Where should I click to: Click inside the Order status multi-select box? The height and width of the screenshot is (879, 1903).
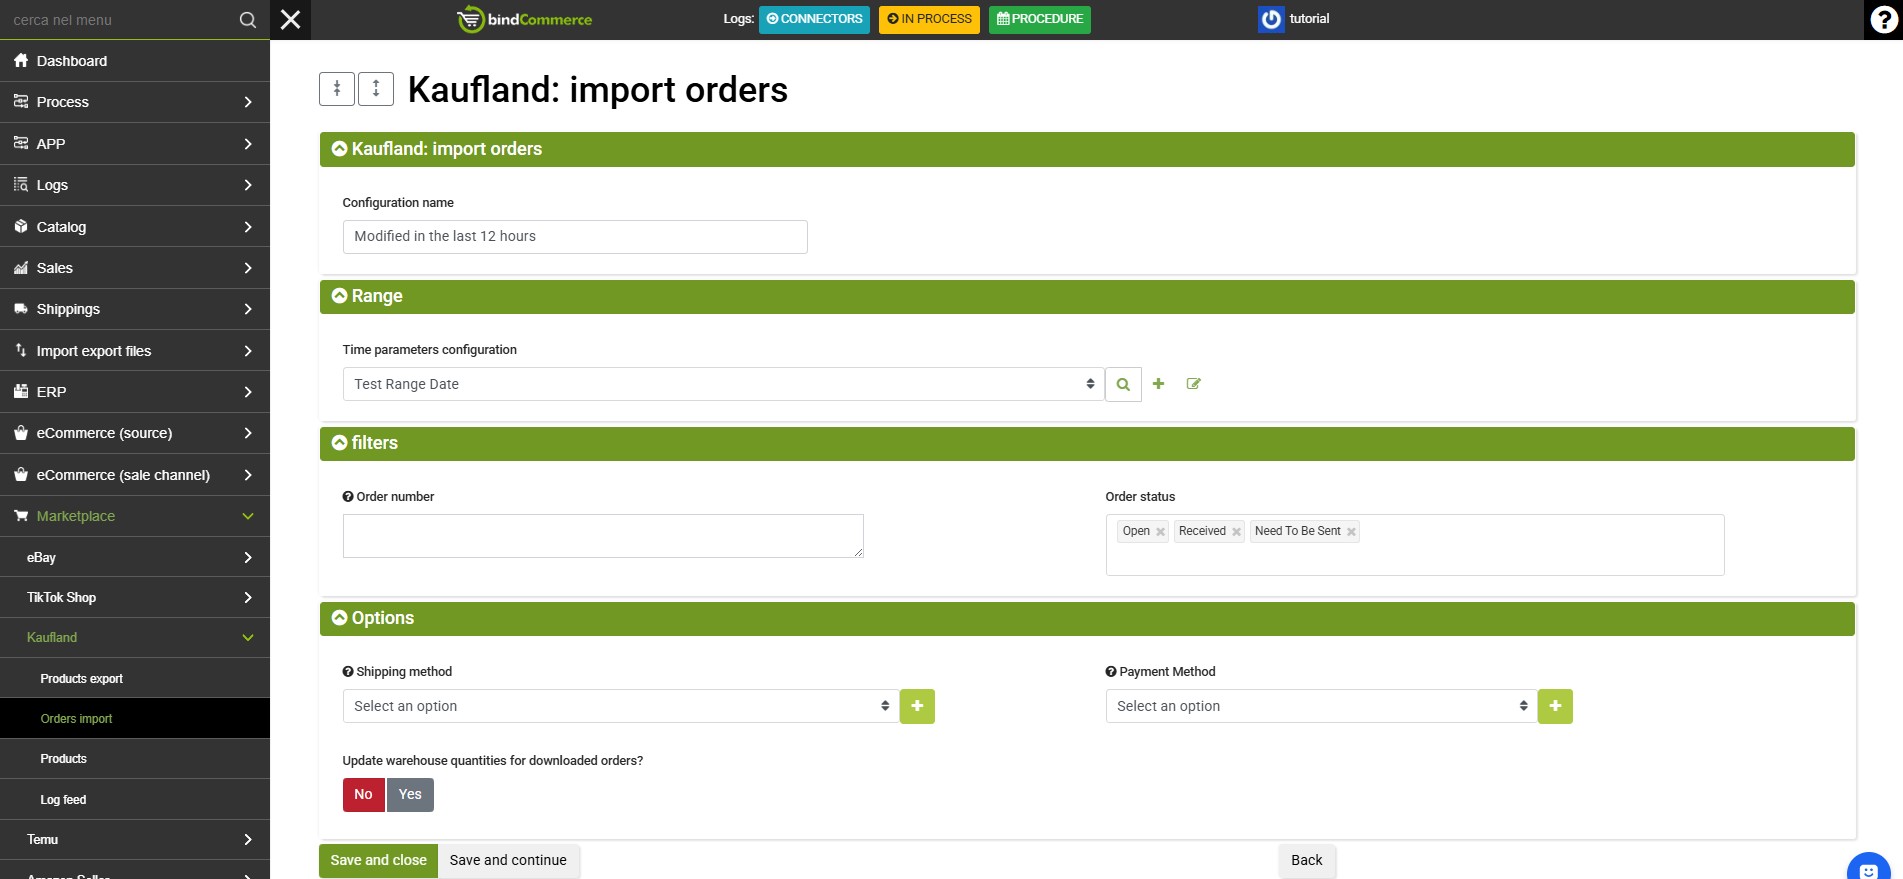click(1415, 545)
